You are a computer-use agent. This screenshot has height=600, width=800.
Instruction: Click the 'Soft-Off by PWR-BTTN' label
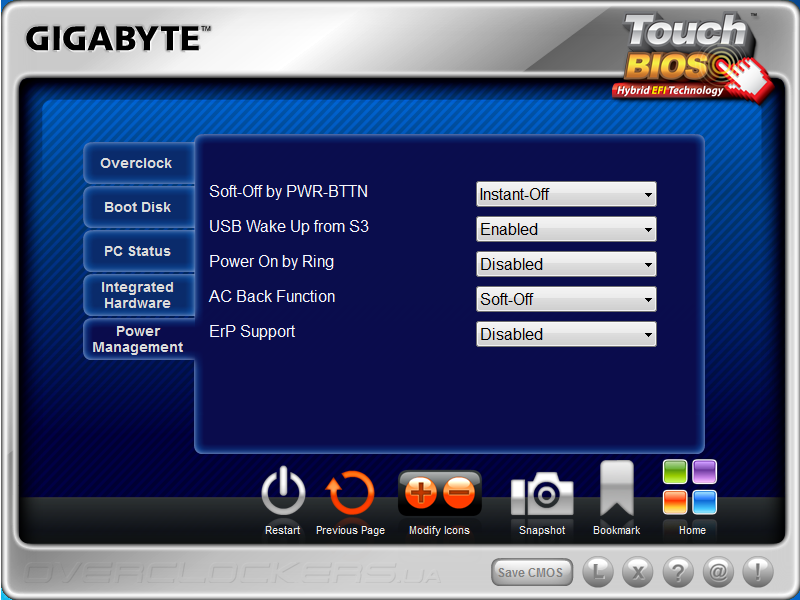click(x=288, y=191)
